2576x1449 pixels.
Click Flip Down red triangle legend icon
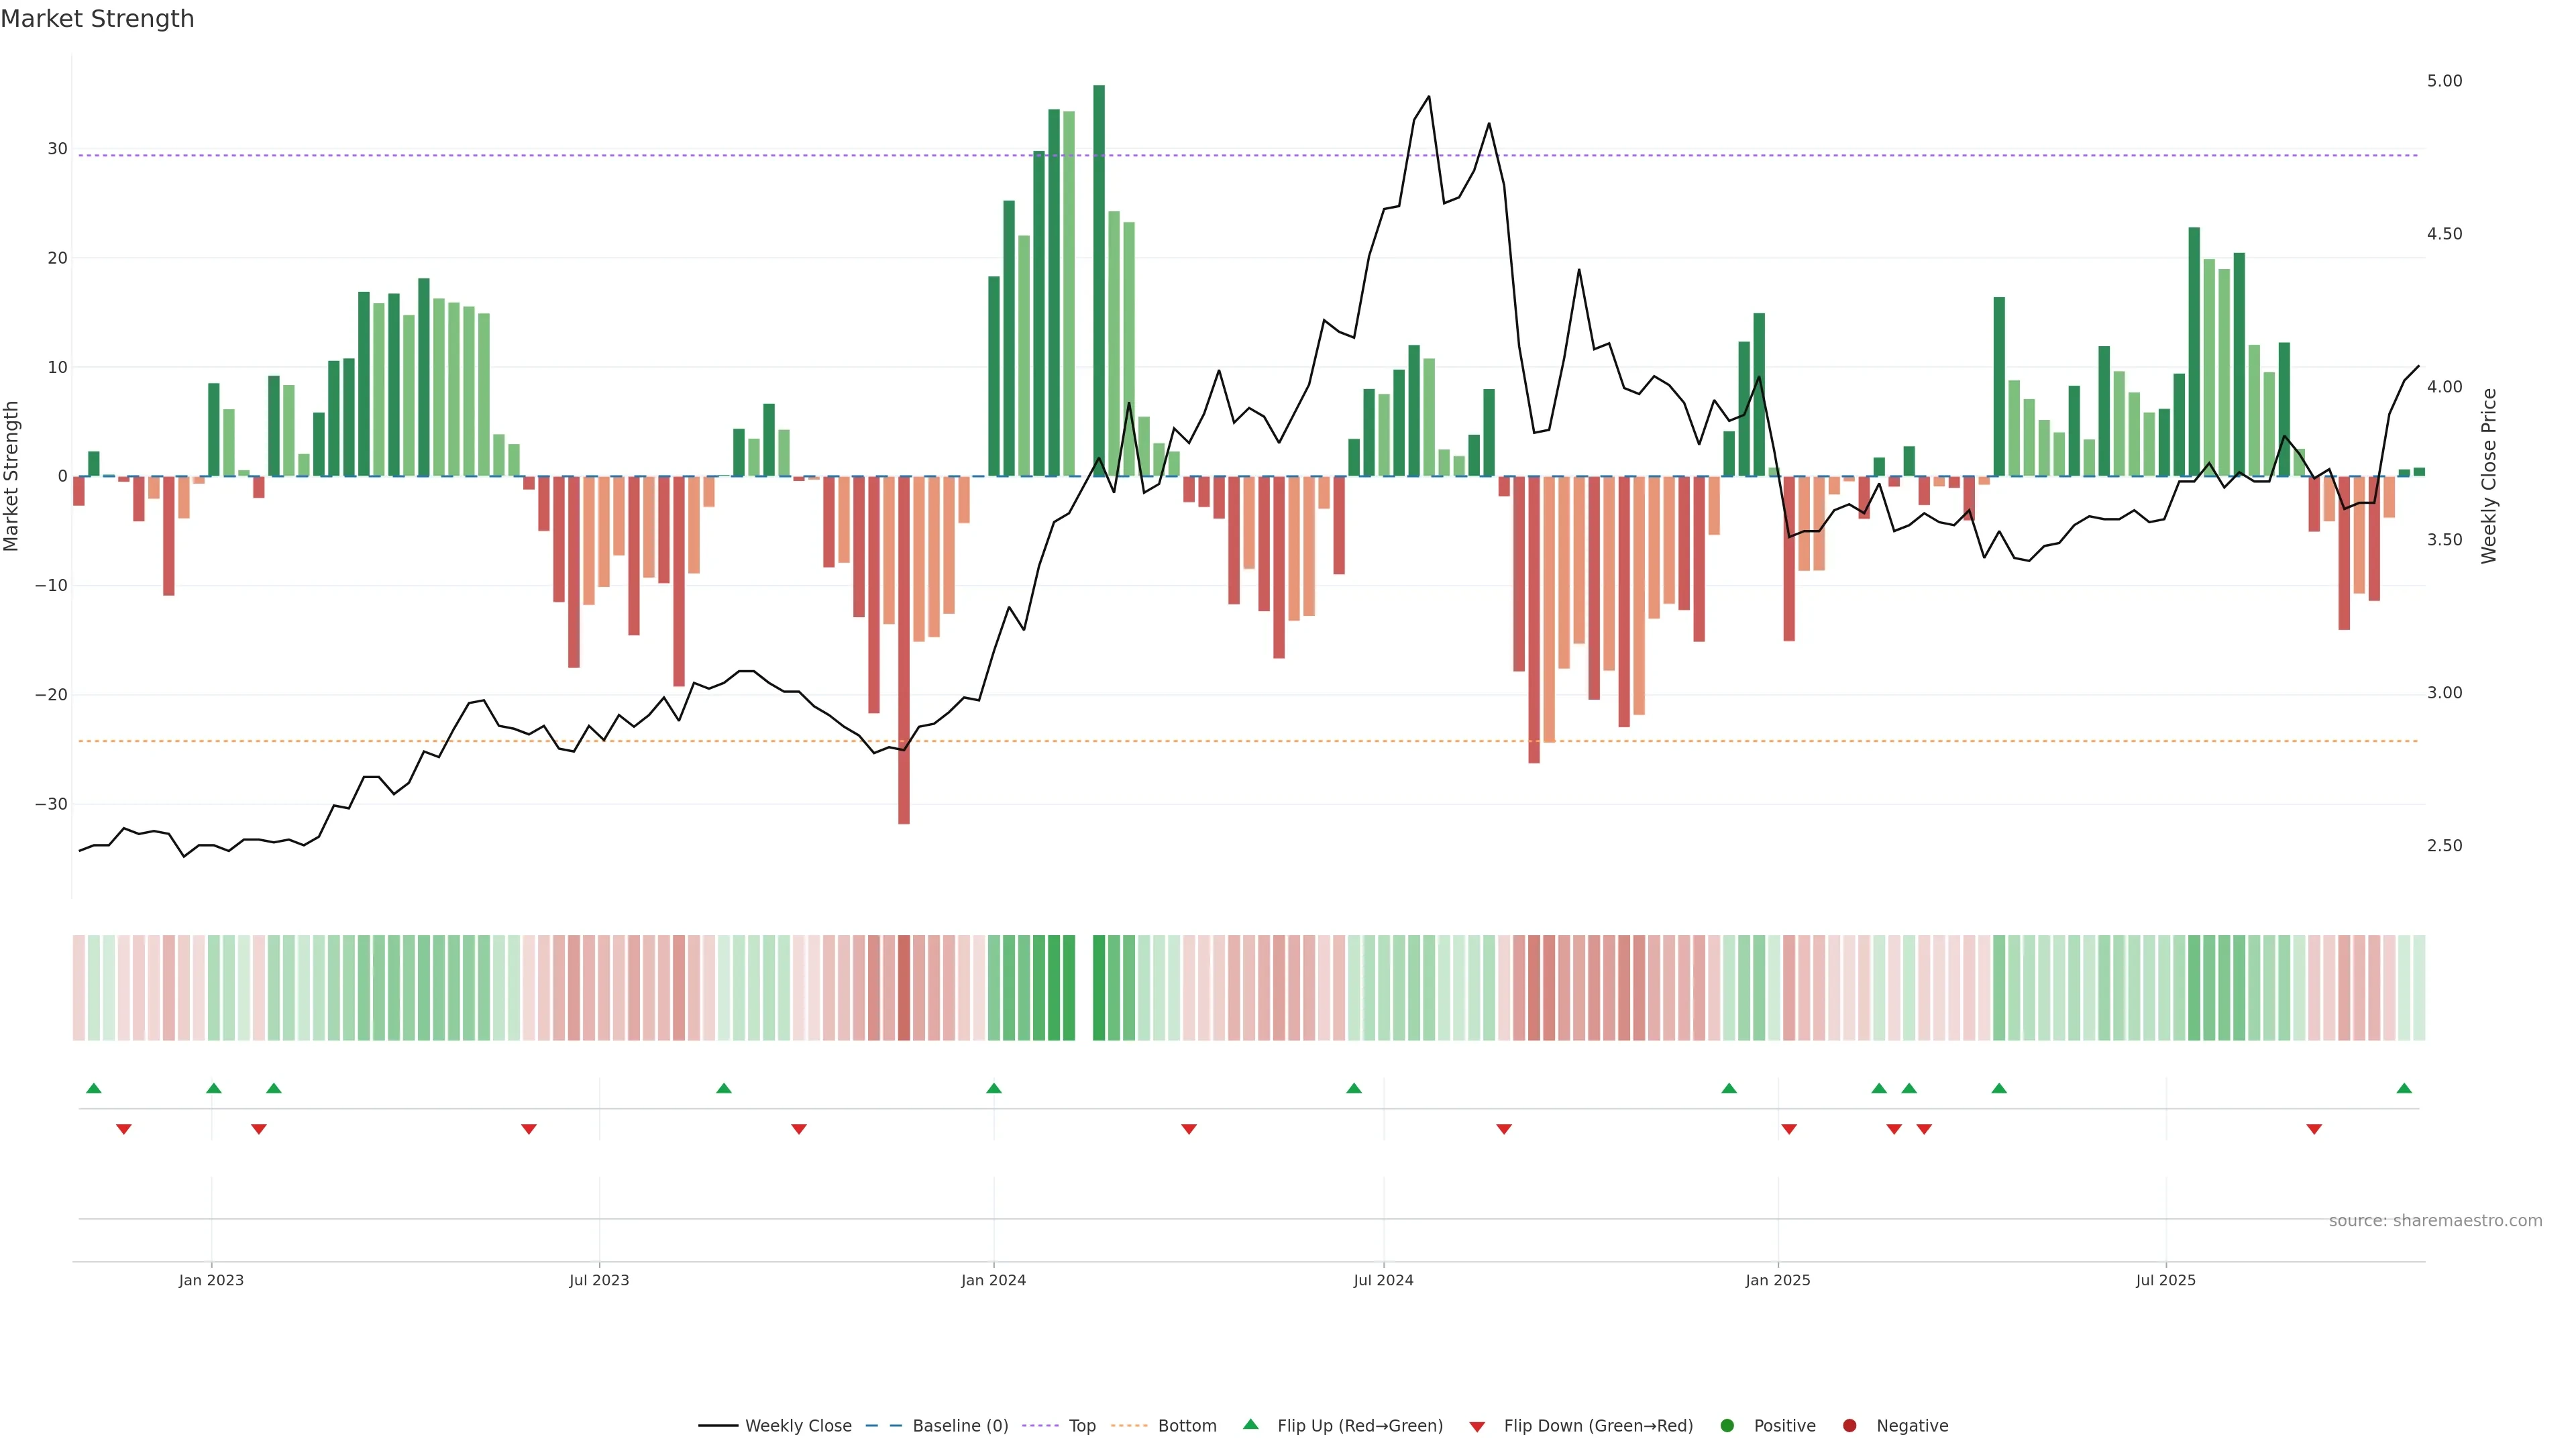1477,1426
